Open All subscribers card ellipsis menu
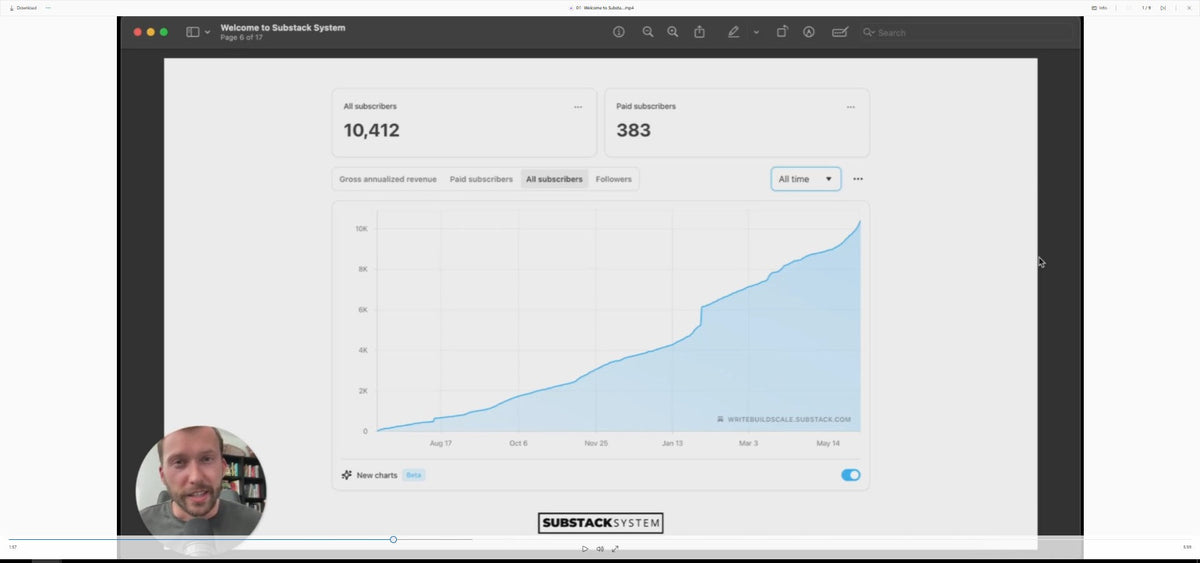The image size is (1200, 563). [578, 107]
